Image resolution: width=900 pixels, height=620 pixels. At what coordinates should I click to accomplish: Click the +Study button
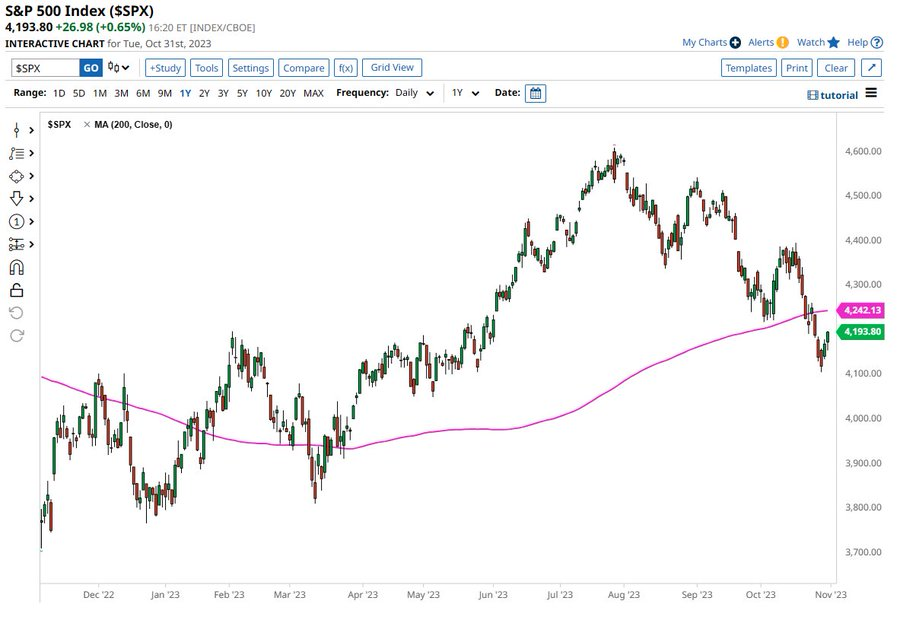165,68
